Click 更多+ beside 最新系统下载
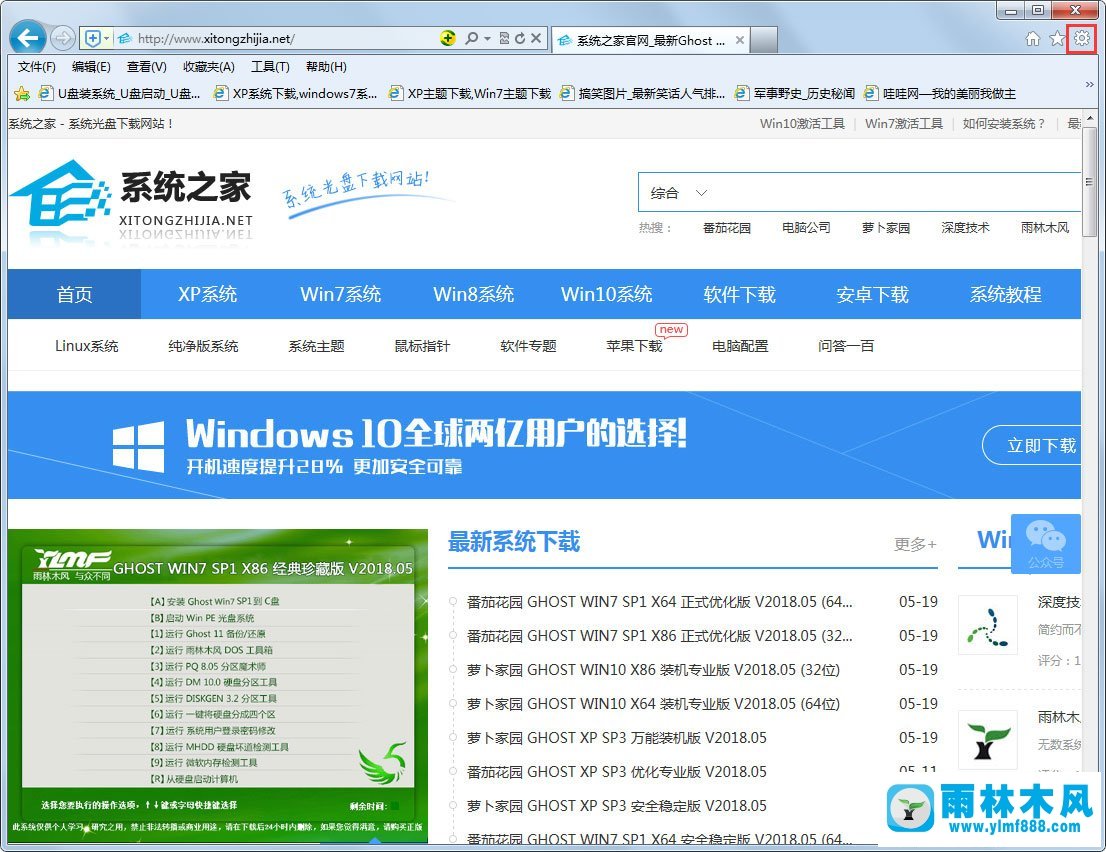Screen dimensions: 1106x852 click(915, 544)
